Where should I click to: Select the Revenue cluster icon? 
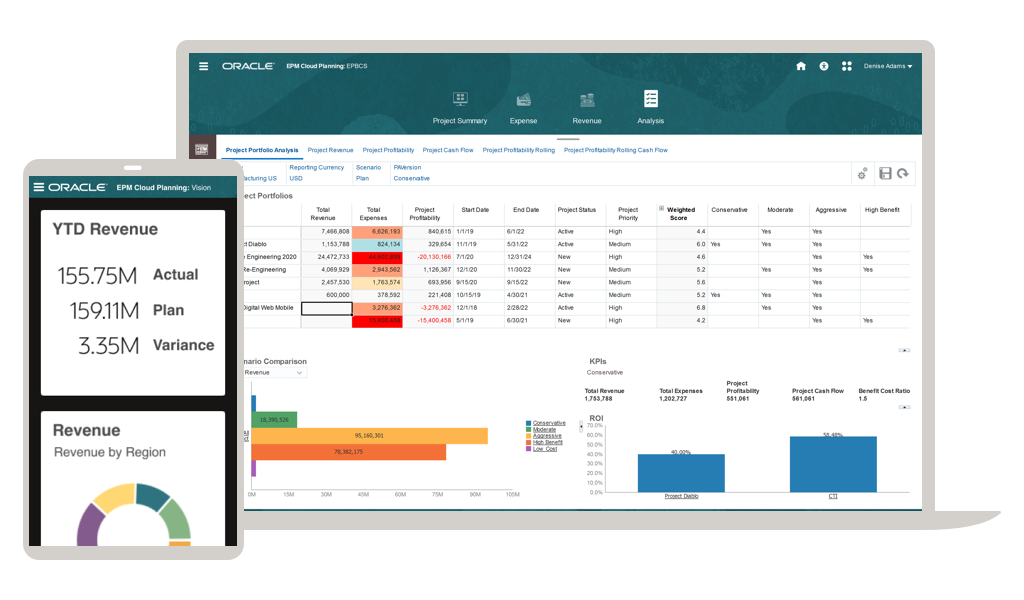click(x=587, y=100)
